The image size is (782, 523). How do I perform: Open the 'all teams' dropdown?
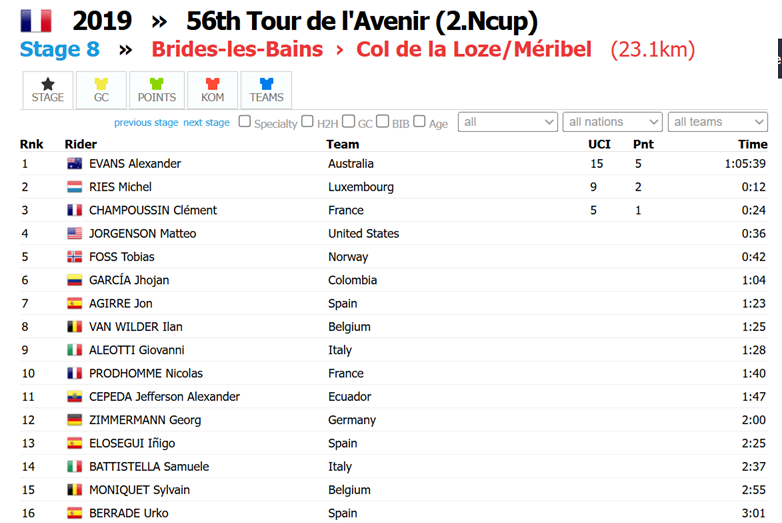click(x=718, y=122)
